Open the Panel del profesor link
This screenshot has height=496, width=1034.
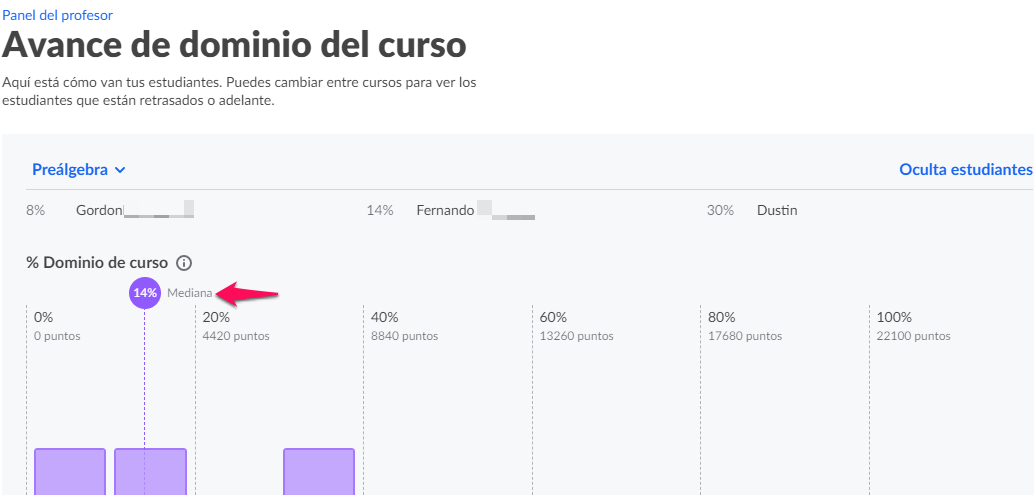pyautogui.click(x=57, y=15)
